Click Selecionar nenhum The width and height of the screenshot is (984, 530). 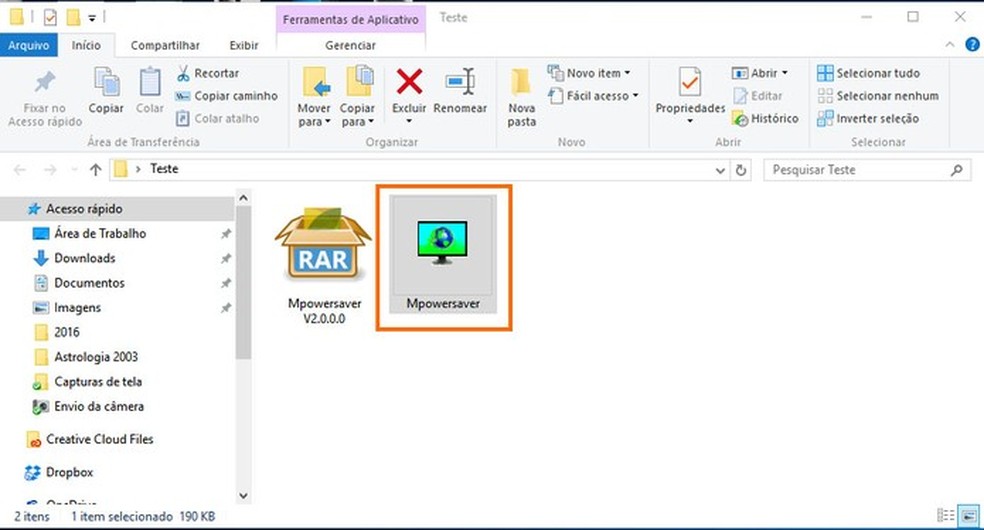(x=878, y=96)
